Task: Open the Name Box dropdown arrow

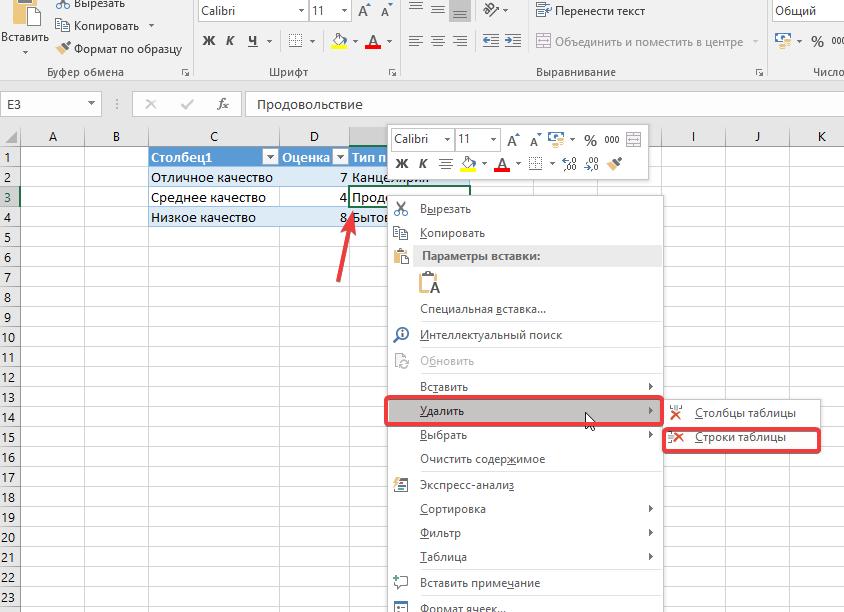Action: [92, 103]
